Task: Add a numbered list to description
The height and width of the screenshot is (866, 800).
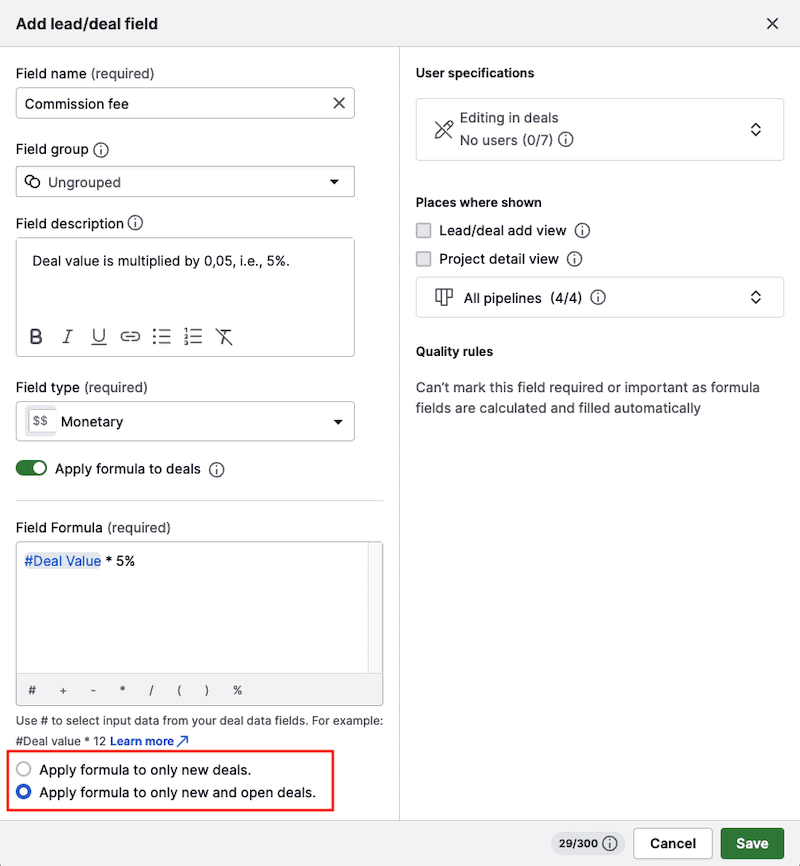Action: click(193, 337)
